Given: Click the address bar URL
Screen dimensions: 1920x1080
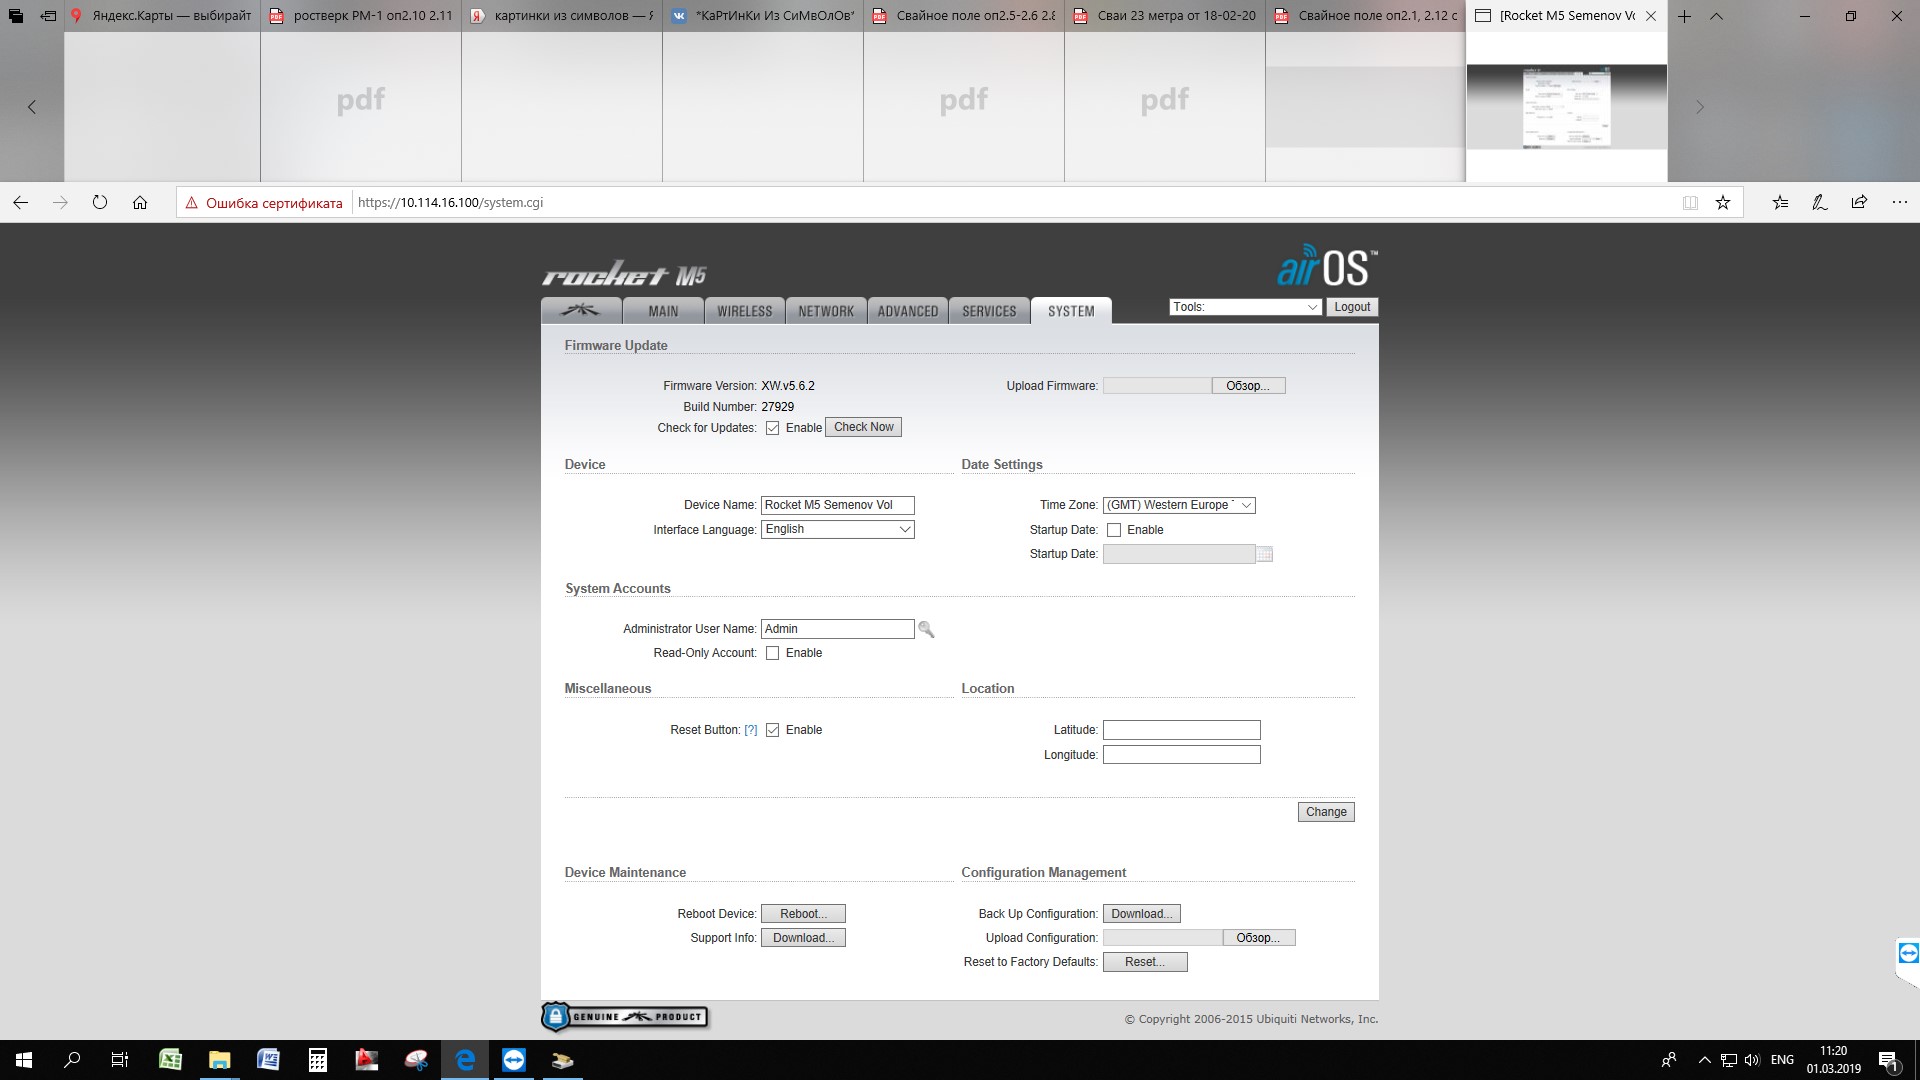Looking at the screenshot, I should point(450,202).
